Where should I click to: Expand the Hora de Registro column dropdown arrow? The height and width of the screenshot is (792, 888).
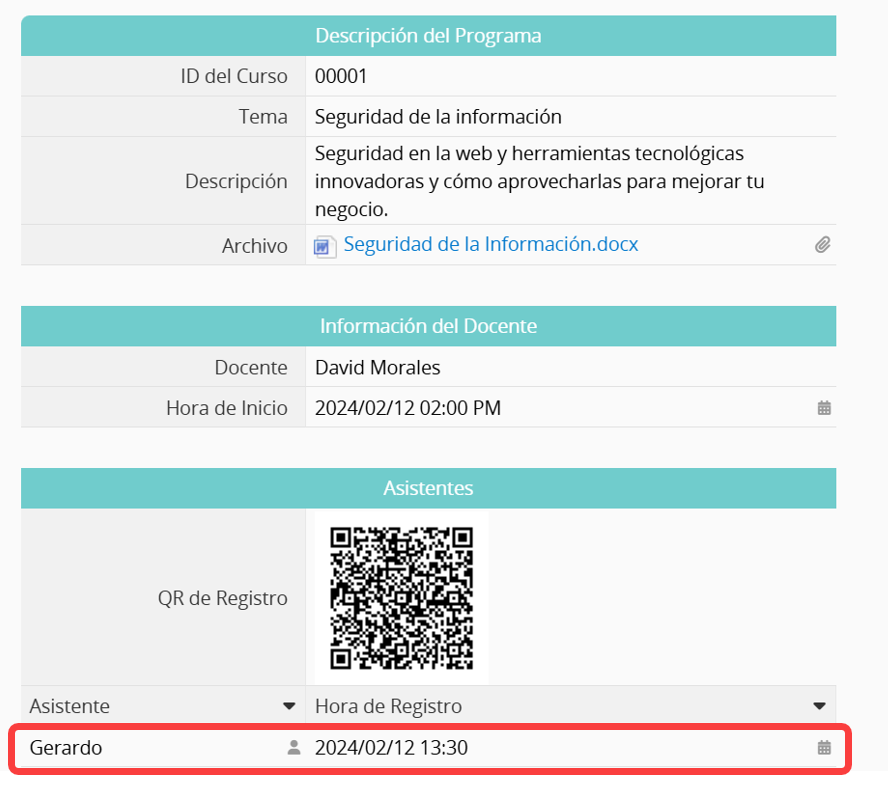(x=819, y=706)
